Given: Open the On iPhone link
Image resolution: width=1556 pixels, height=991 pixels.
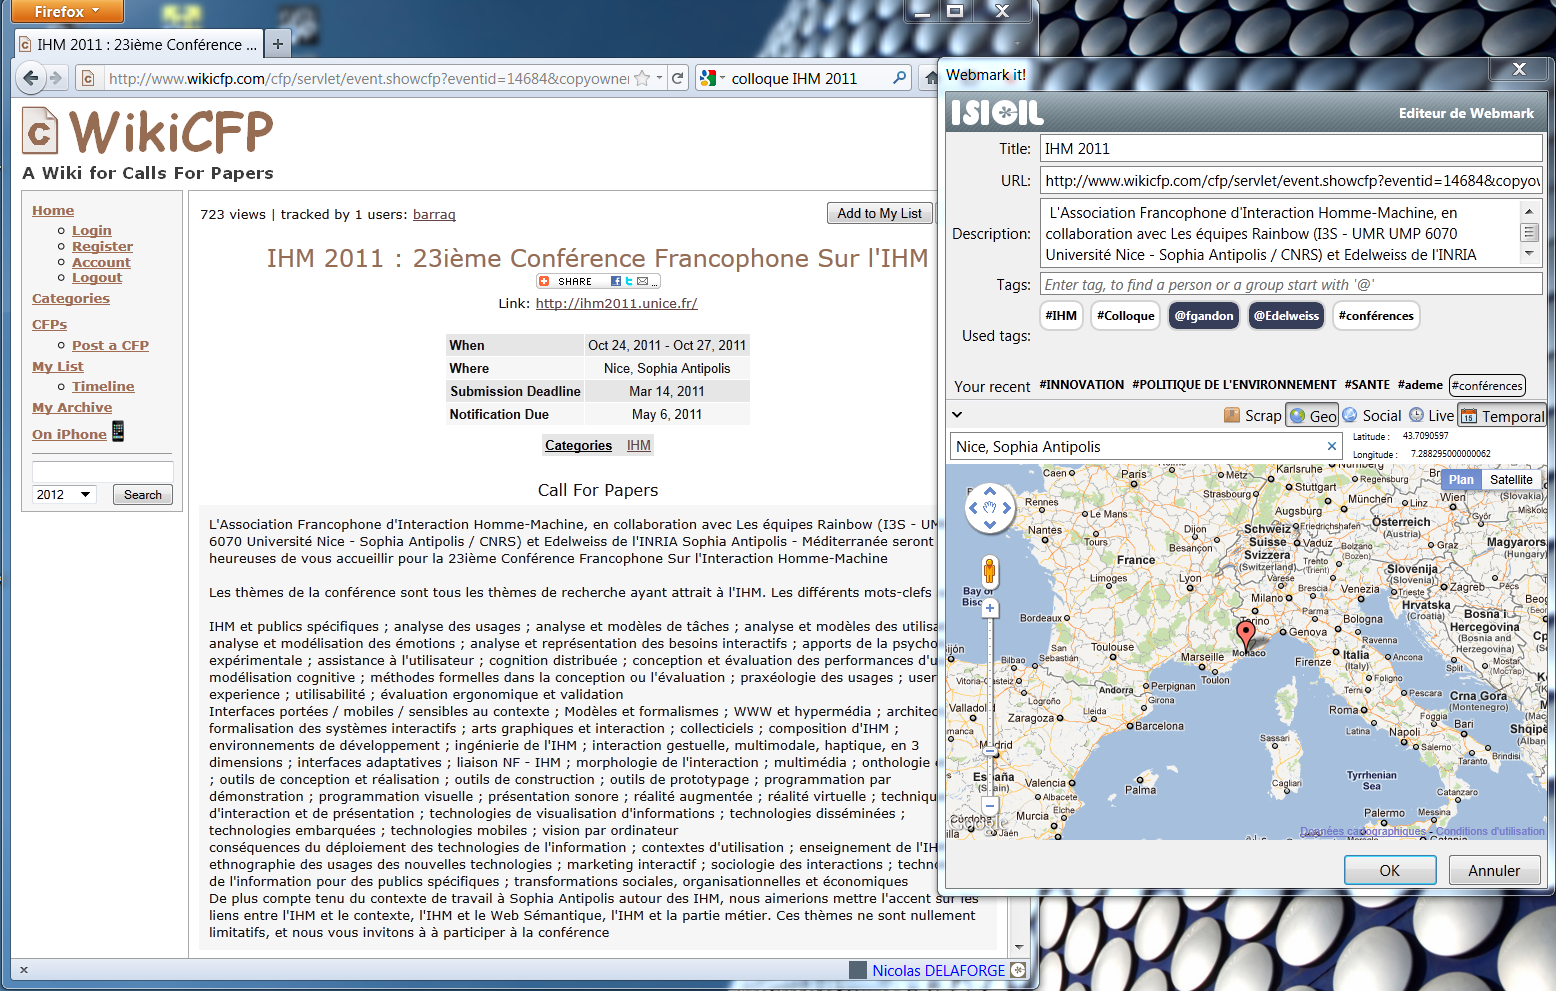Looking at the screenshot, I should coord(69,434).
